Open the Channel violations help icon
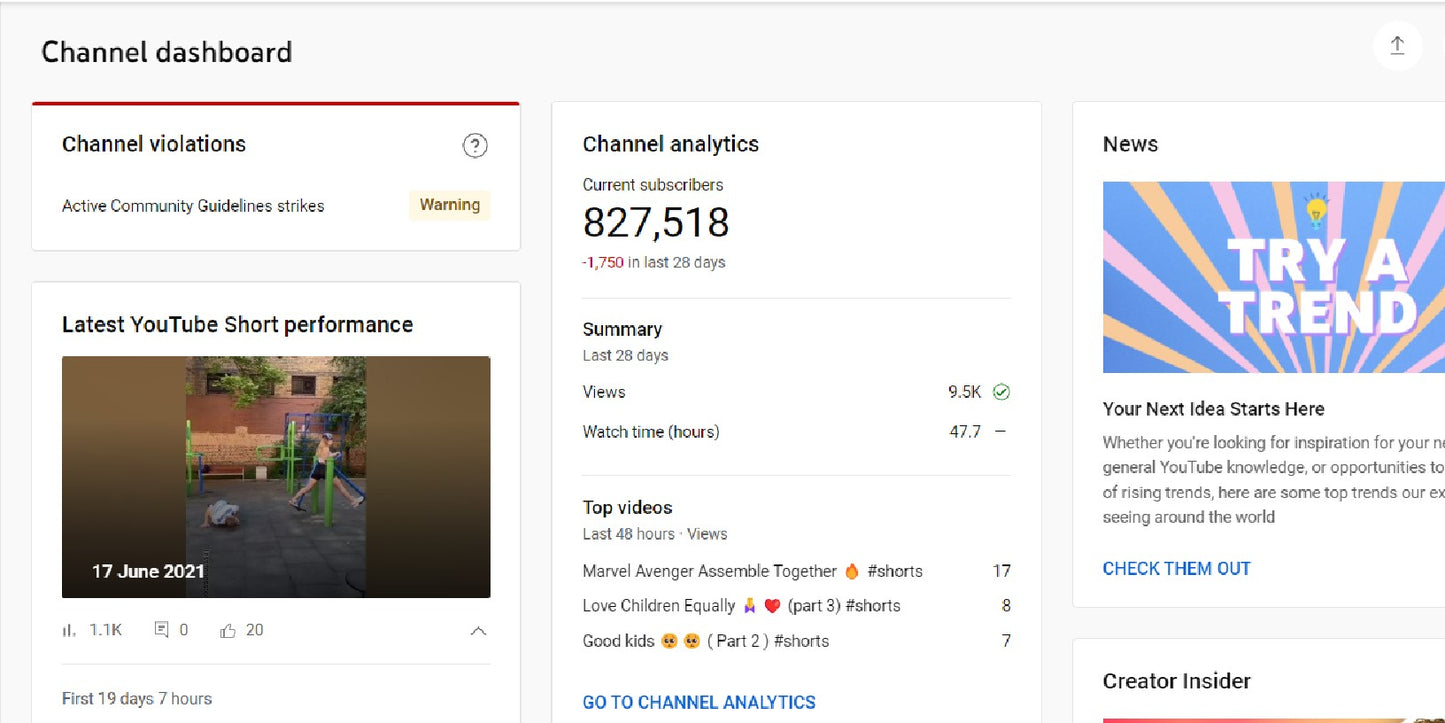Screen dimensions: 1445x723 tap(475, 145)
